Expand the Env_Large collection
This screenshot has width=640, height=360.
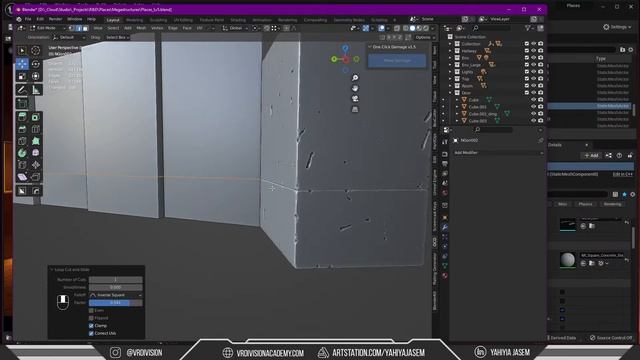click(x=451, y=65)
